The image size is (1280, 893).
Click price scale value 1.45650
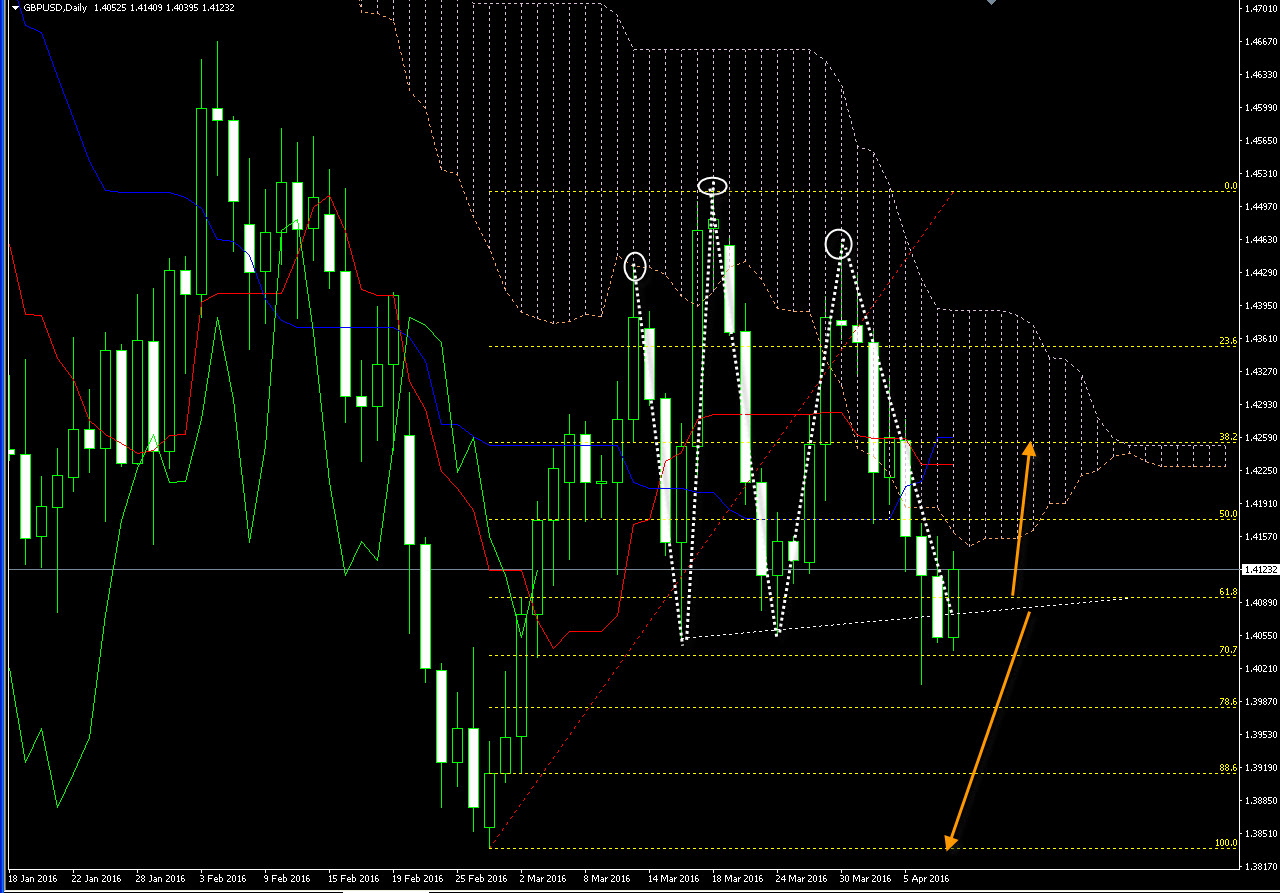1259,141
